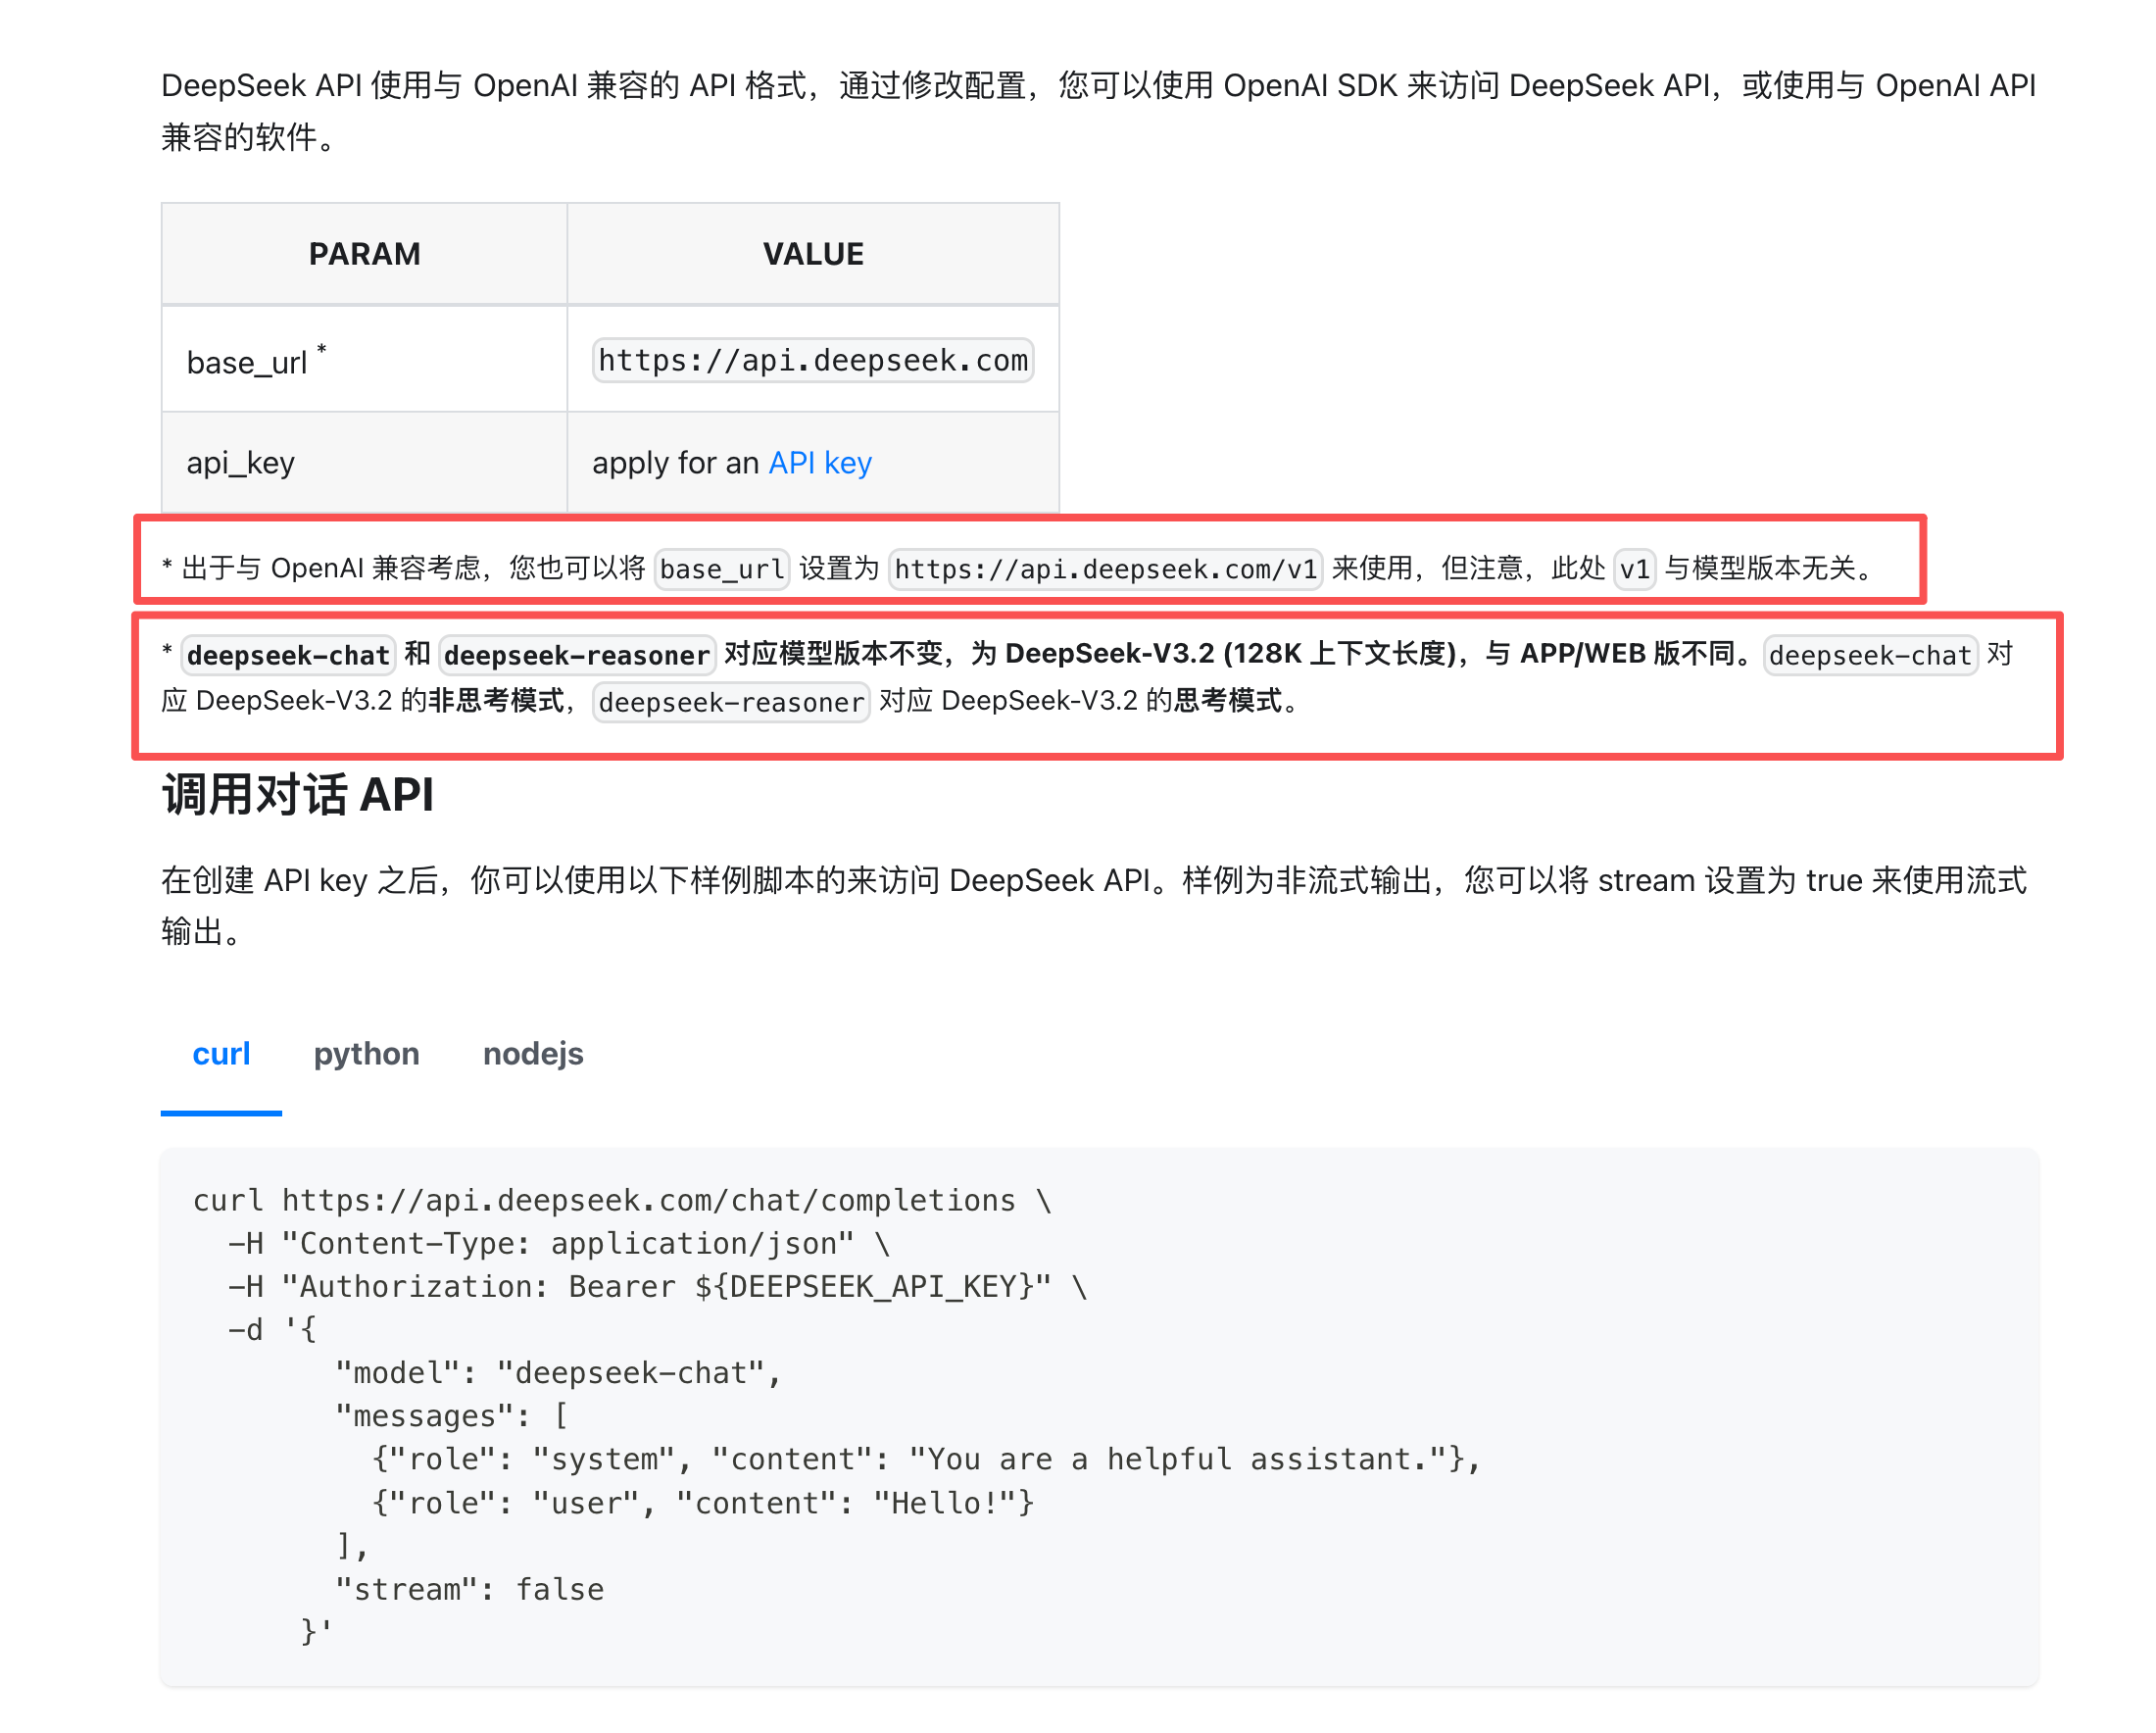This screenshot has width=2156, height=1733.
Task: Click the "stream": false code line
Action: coord(469,1590)
